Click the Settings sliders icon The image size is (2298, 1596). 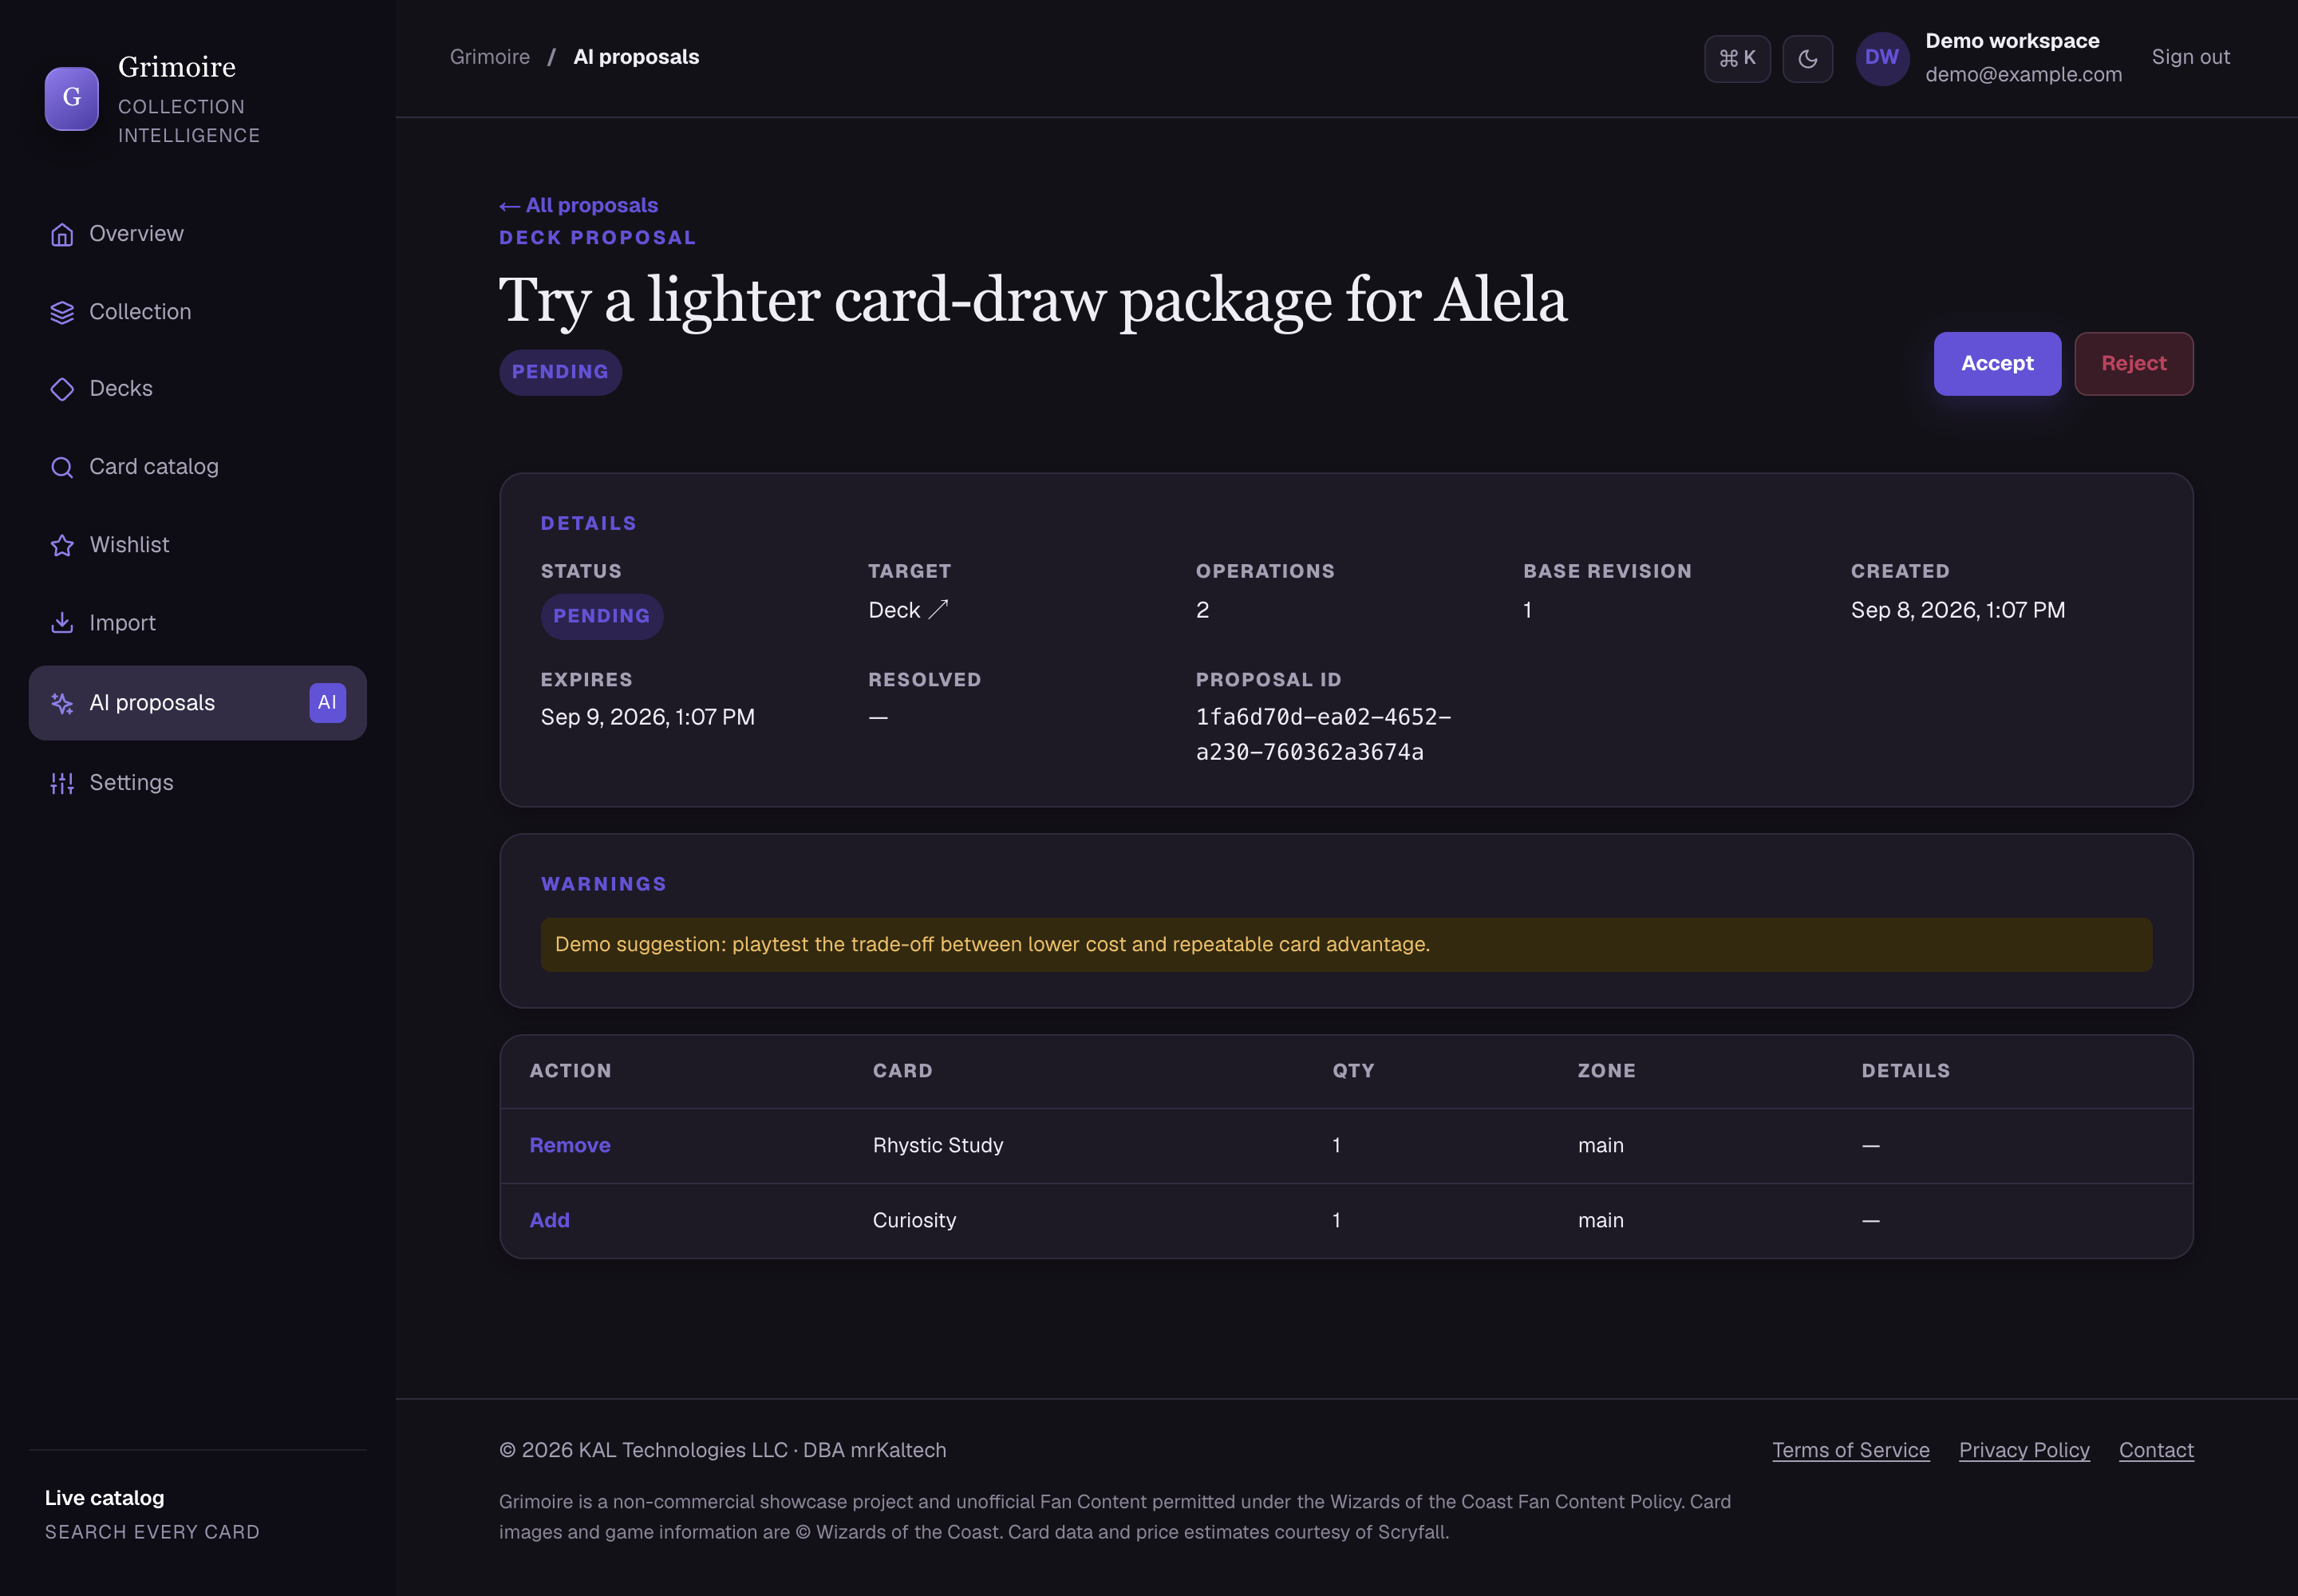click(62, 783)
